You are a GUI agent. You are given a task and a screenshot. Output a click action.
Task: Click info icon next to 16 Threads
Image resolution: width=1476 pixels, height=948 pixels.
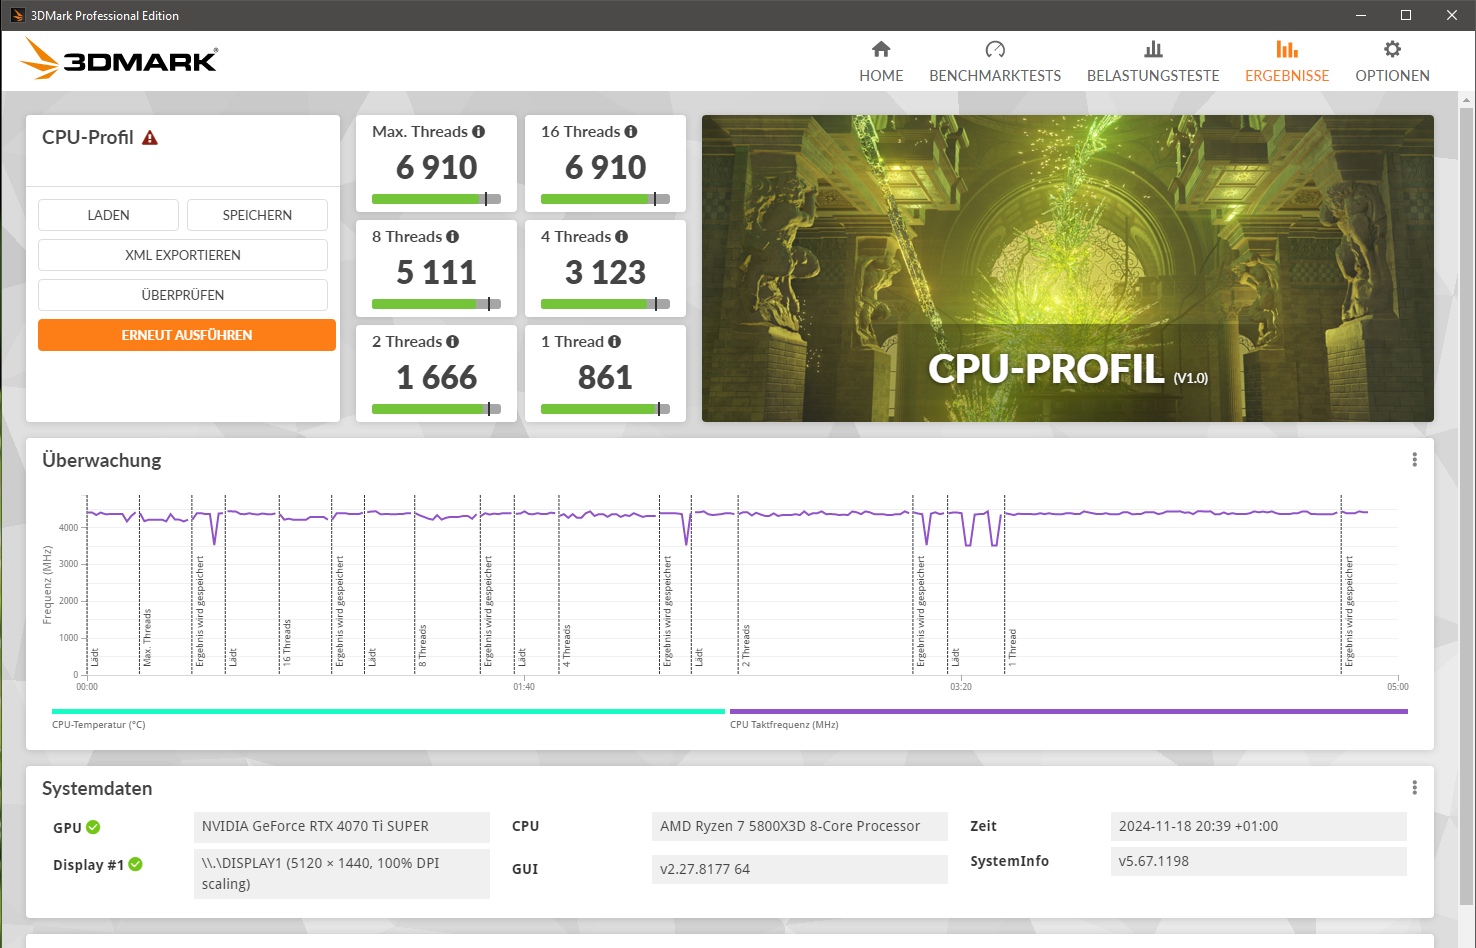tap(631, 132)
